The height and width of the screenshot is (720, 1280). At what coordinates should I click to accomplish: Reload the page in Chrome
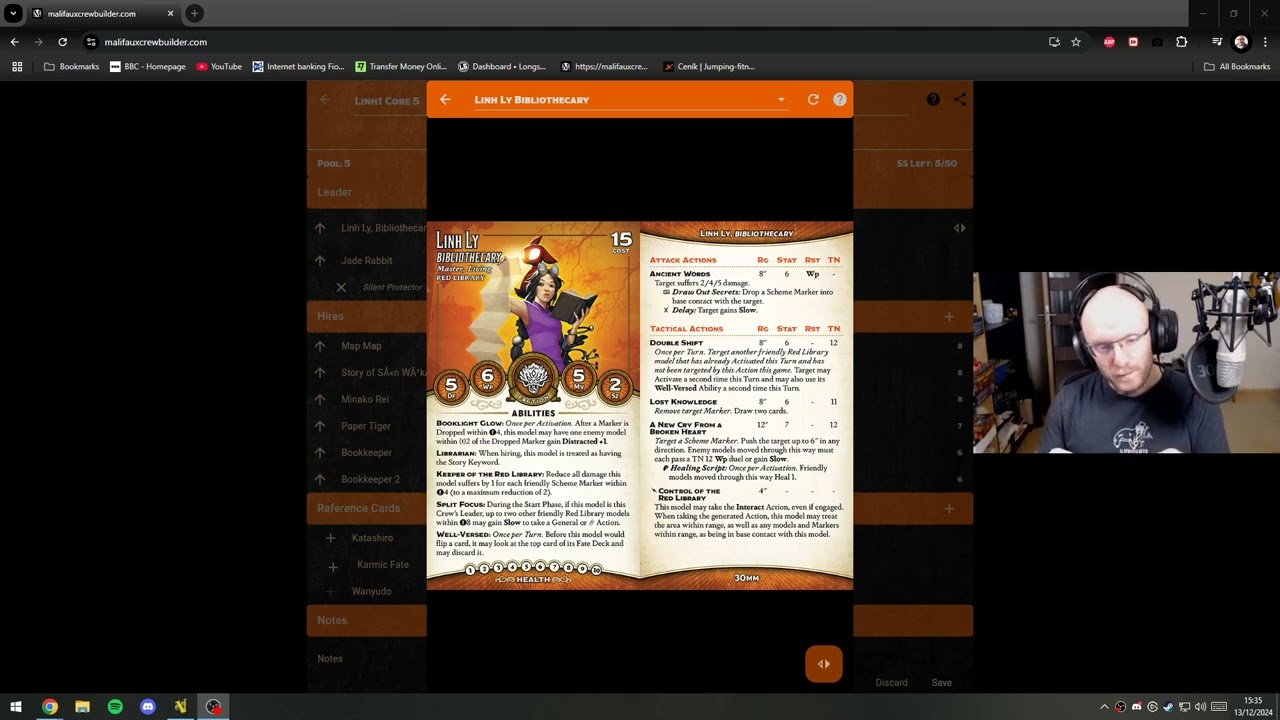(62, 42)
